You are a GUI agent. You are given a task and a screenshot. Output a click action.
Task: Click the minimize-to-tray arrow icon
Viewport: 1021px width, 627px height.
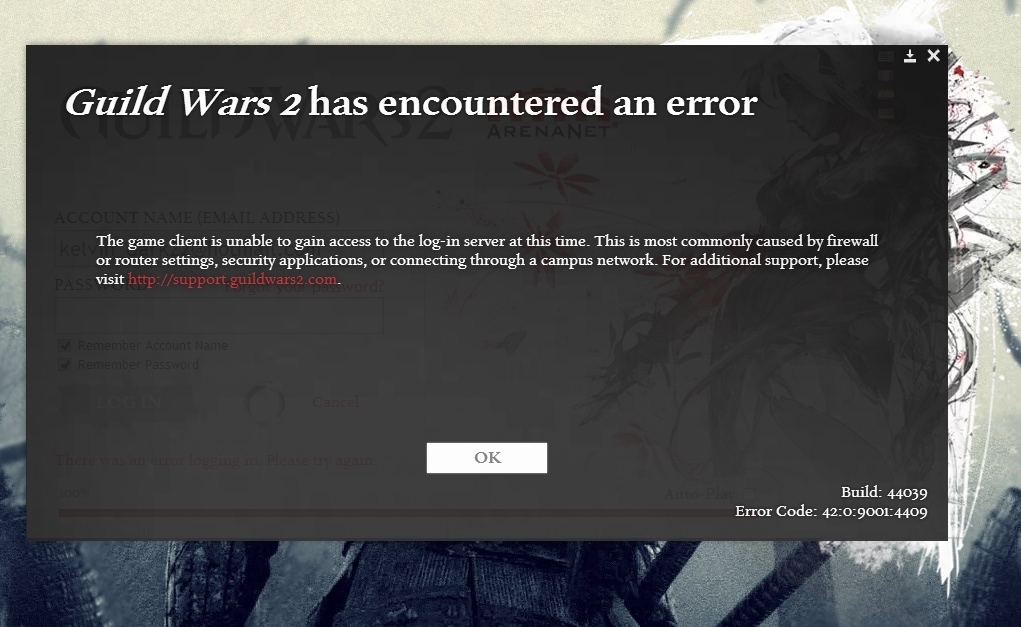910,56
